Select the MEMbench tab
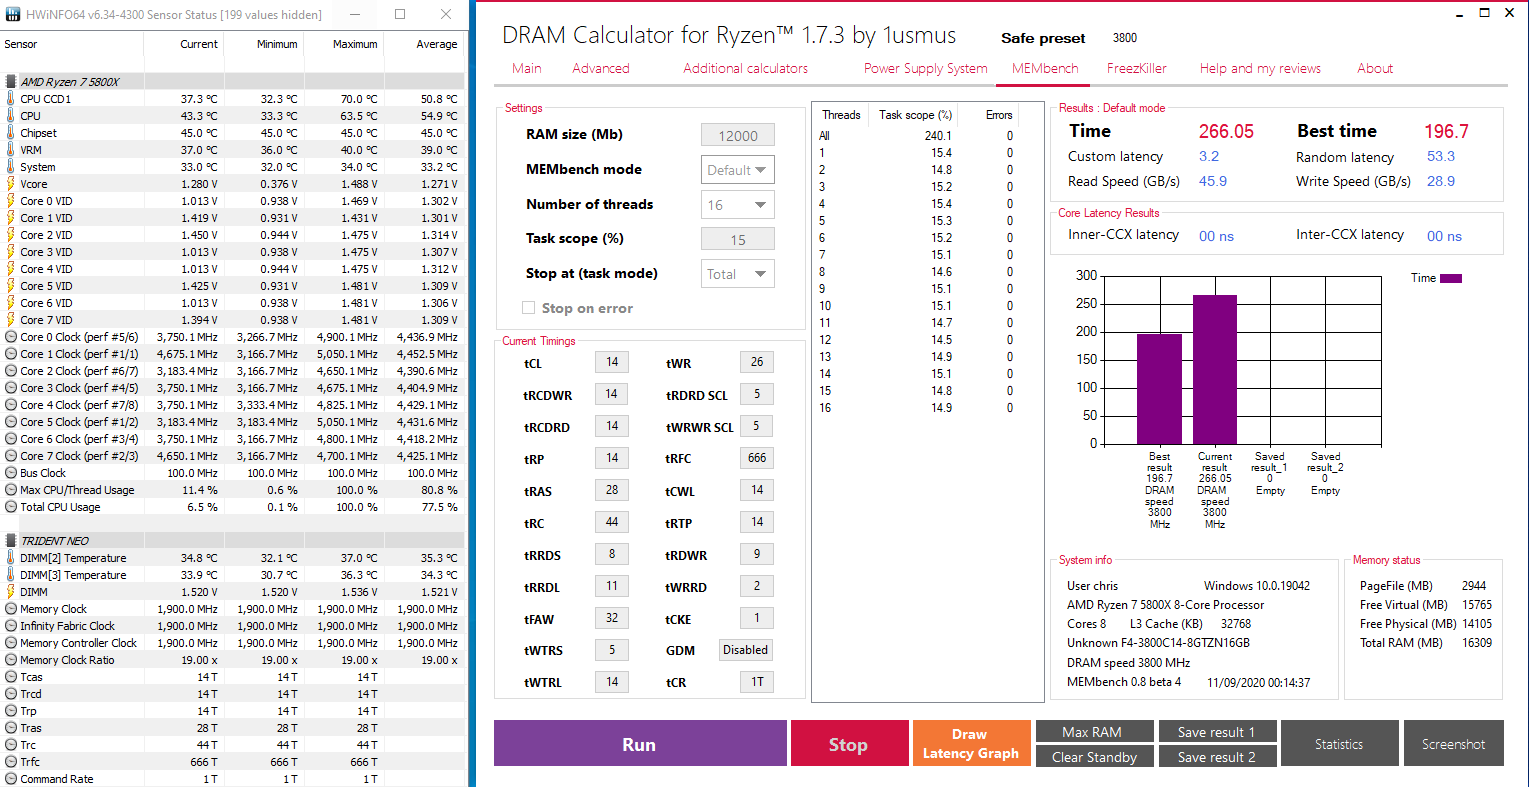 click(1045, 69)
